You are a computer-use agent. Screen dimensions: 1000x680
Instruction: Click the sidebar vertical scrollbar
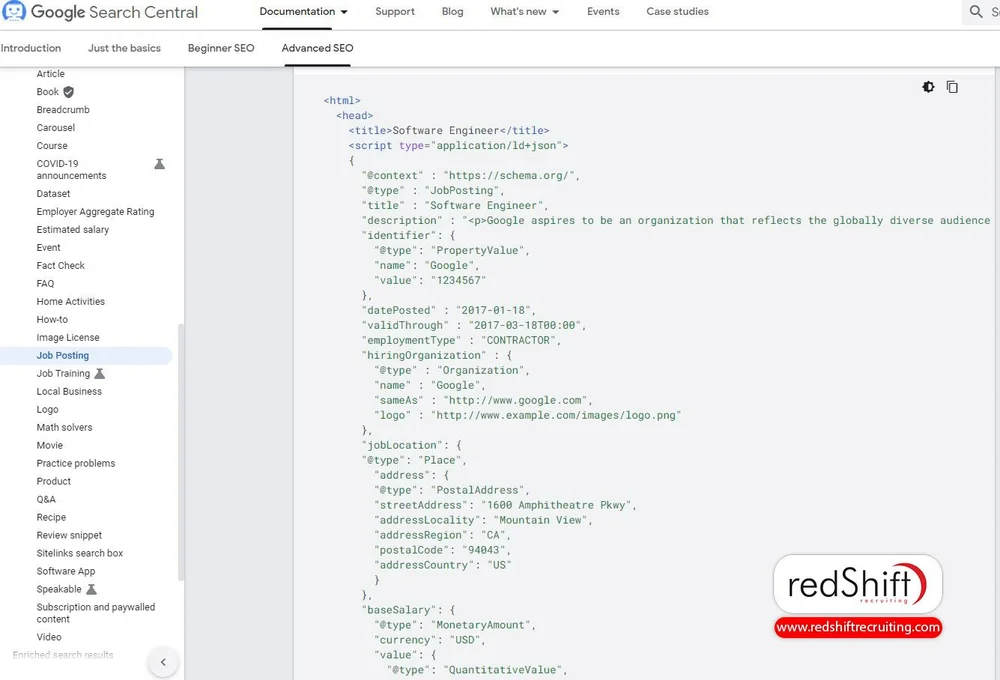180,452
